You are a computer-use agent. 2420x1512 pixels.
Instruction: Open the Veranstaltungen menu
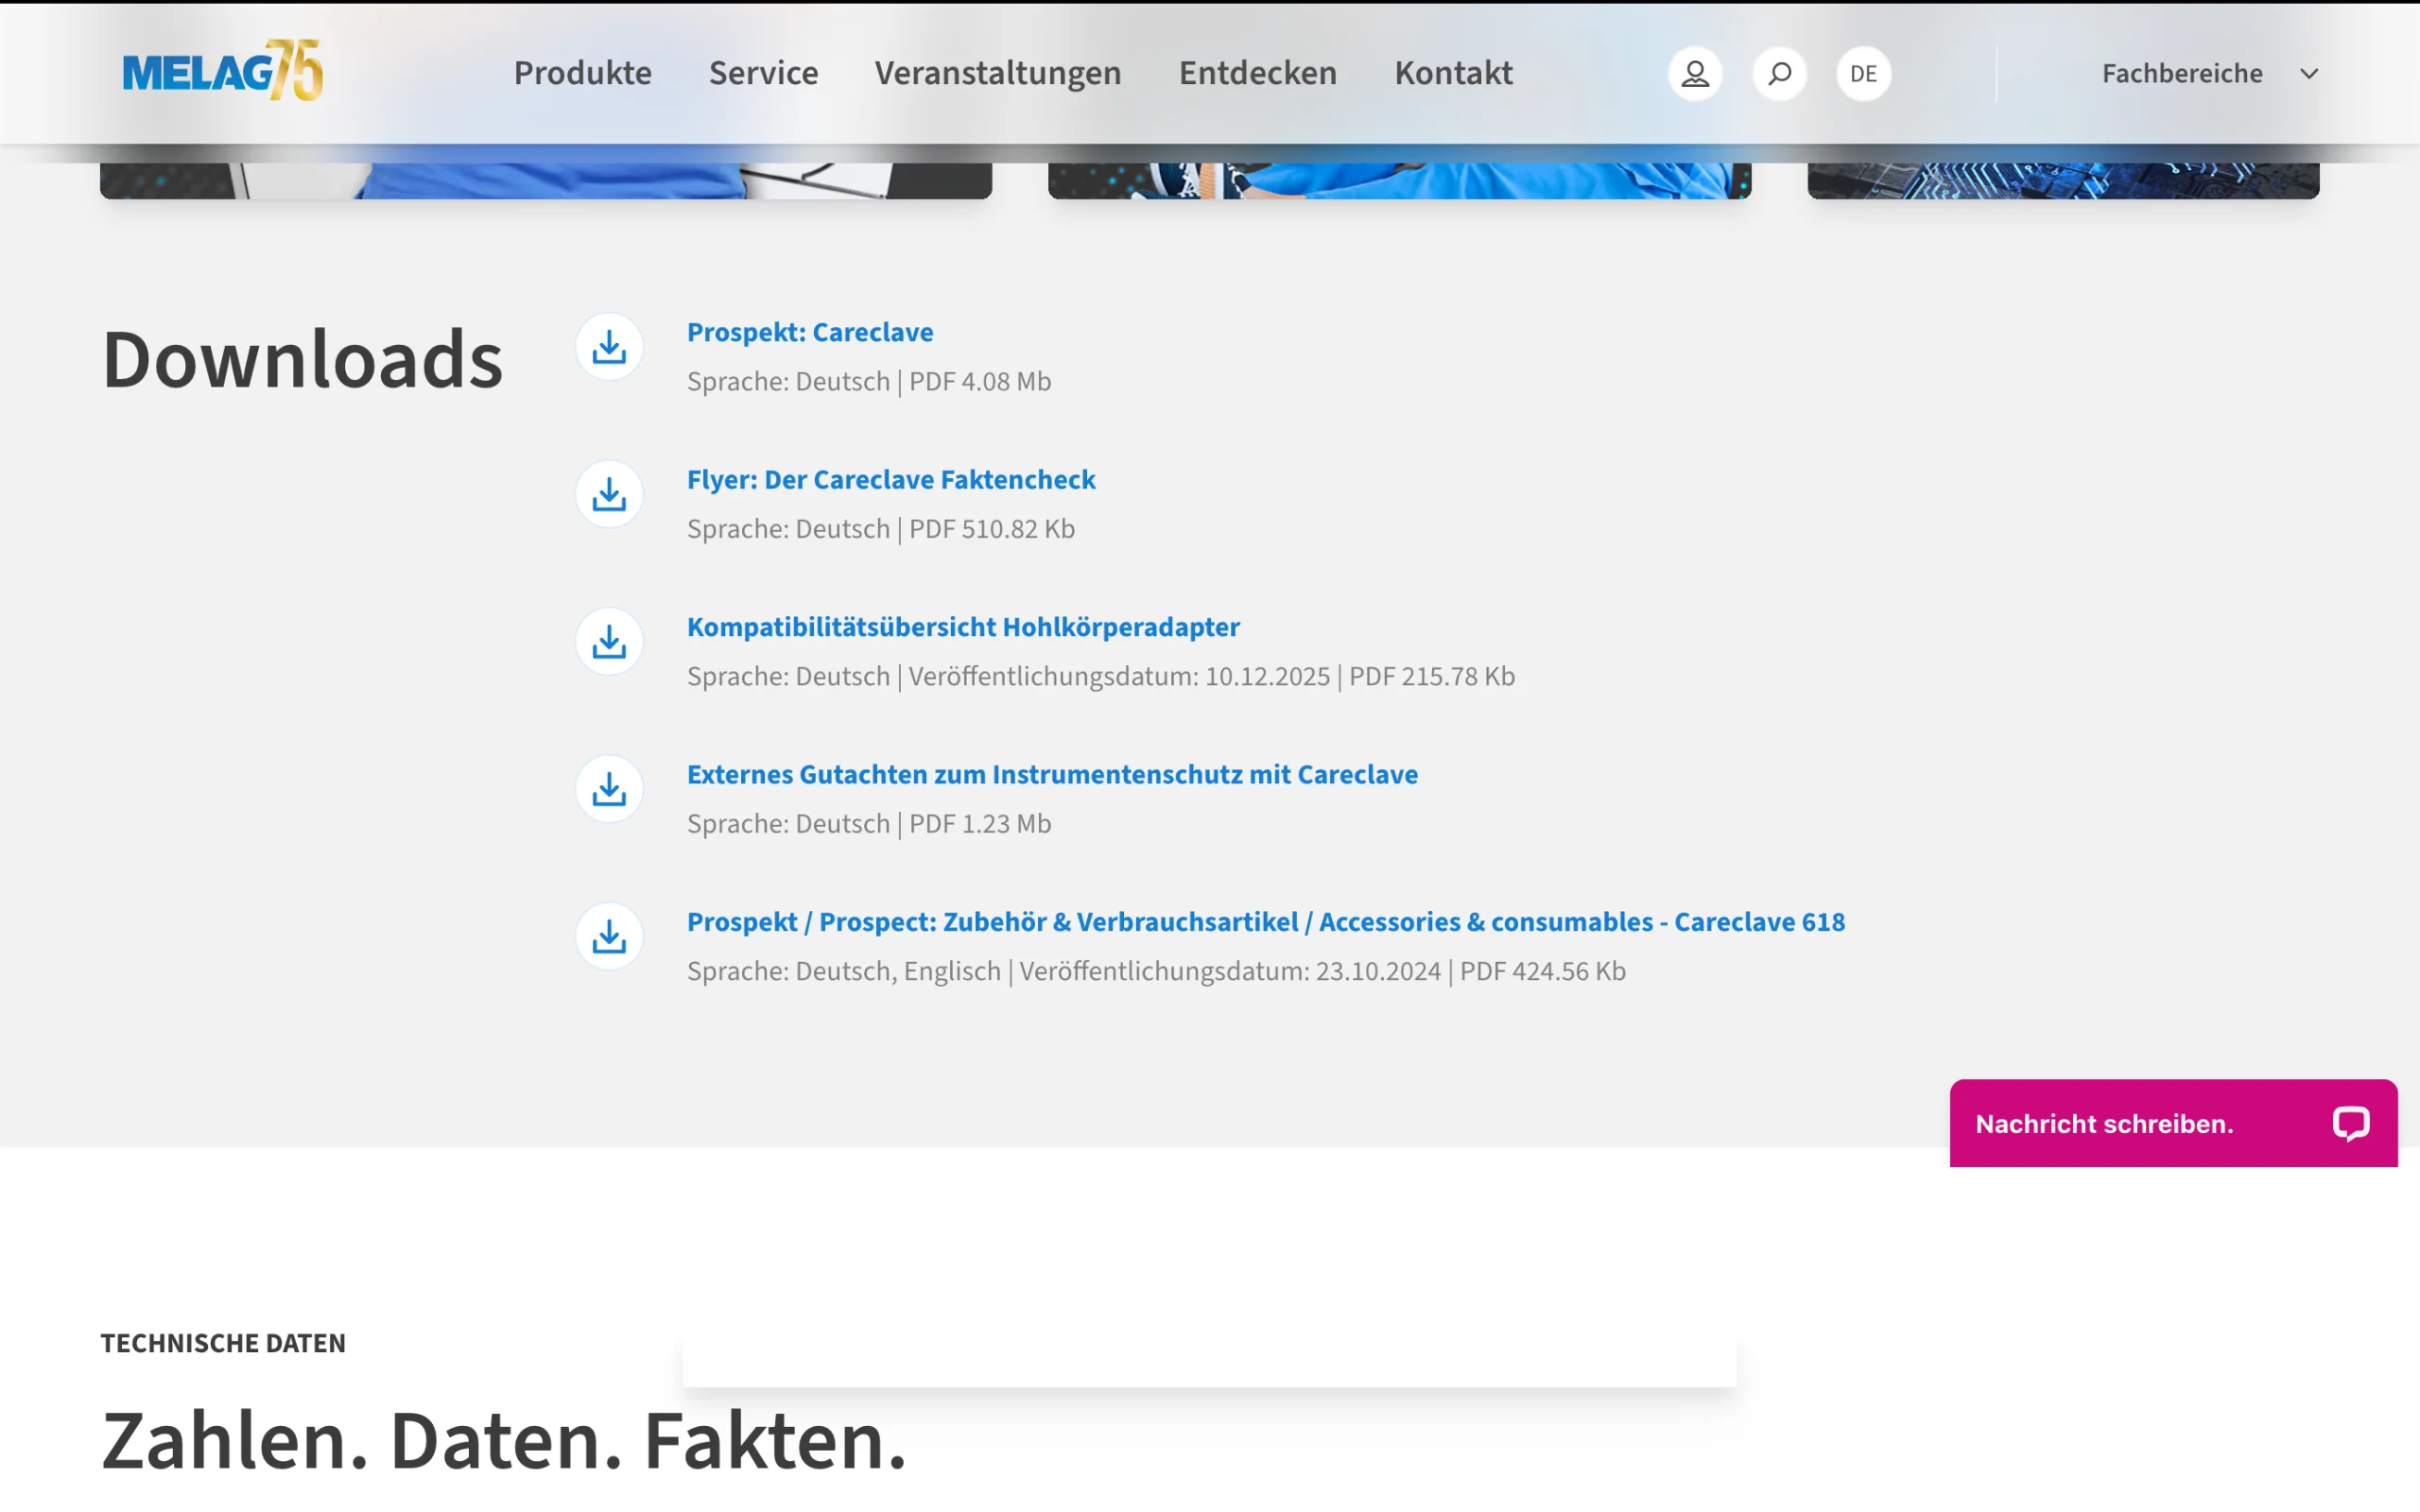coord(998,73)
